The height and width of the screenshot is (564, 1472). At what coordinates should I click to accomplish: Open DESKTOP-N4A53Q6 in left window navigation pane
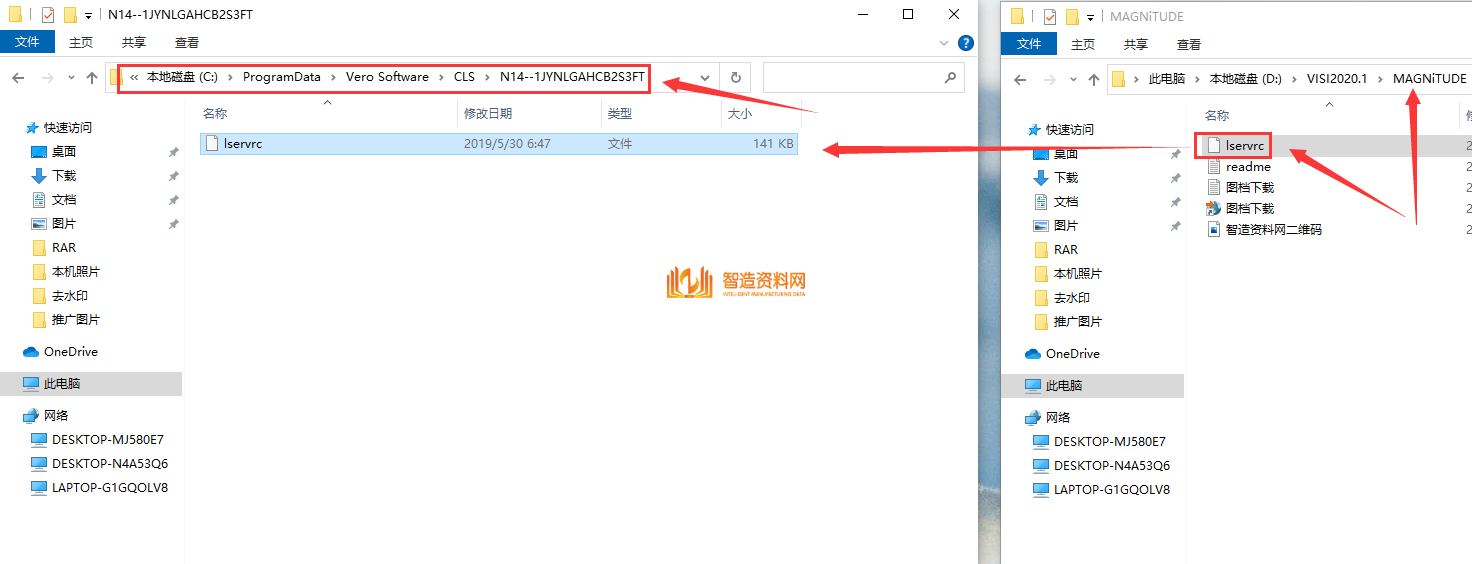coord(108,464)
